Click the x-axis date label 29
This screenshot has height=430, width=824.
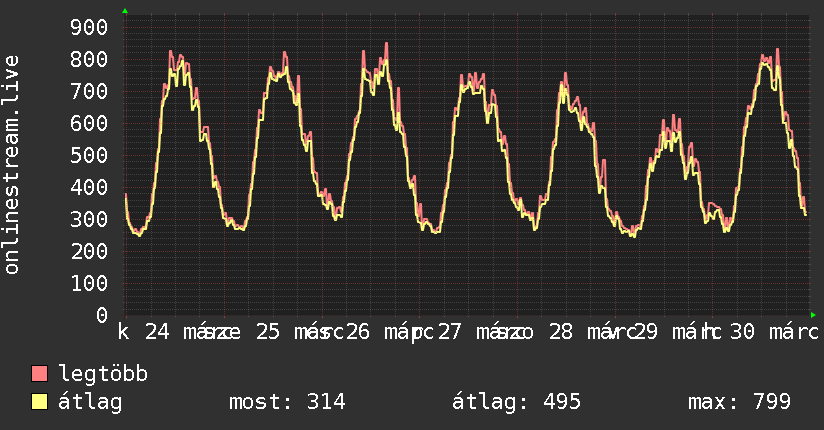point(645,332)
